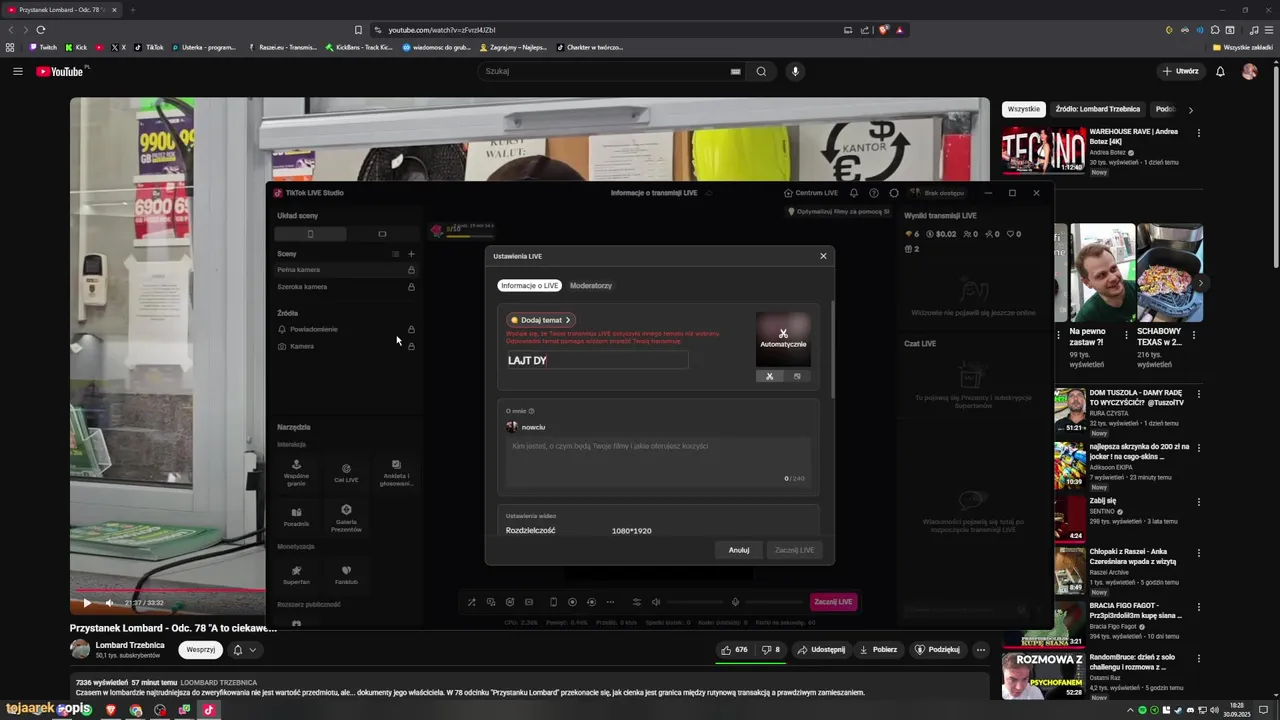Open options menu for Zabij się video
This screenshot has width=1280, height=720.
(x=1199, y=502)
